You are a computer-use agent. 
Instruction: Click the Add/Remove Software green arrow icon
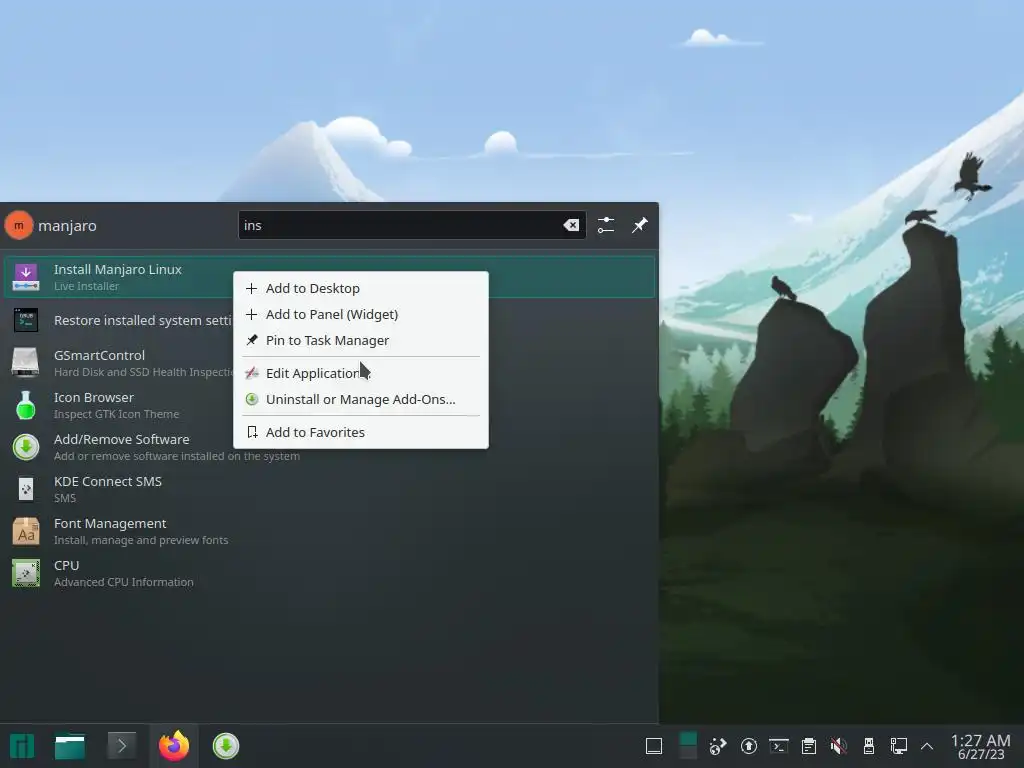click(26, 447)
